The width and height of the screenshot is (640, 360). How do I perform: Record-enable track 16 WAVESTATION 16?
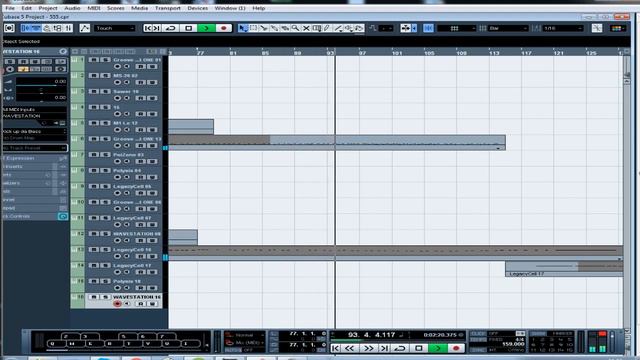point(118,304)
